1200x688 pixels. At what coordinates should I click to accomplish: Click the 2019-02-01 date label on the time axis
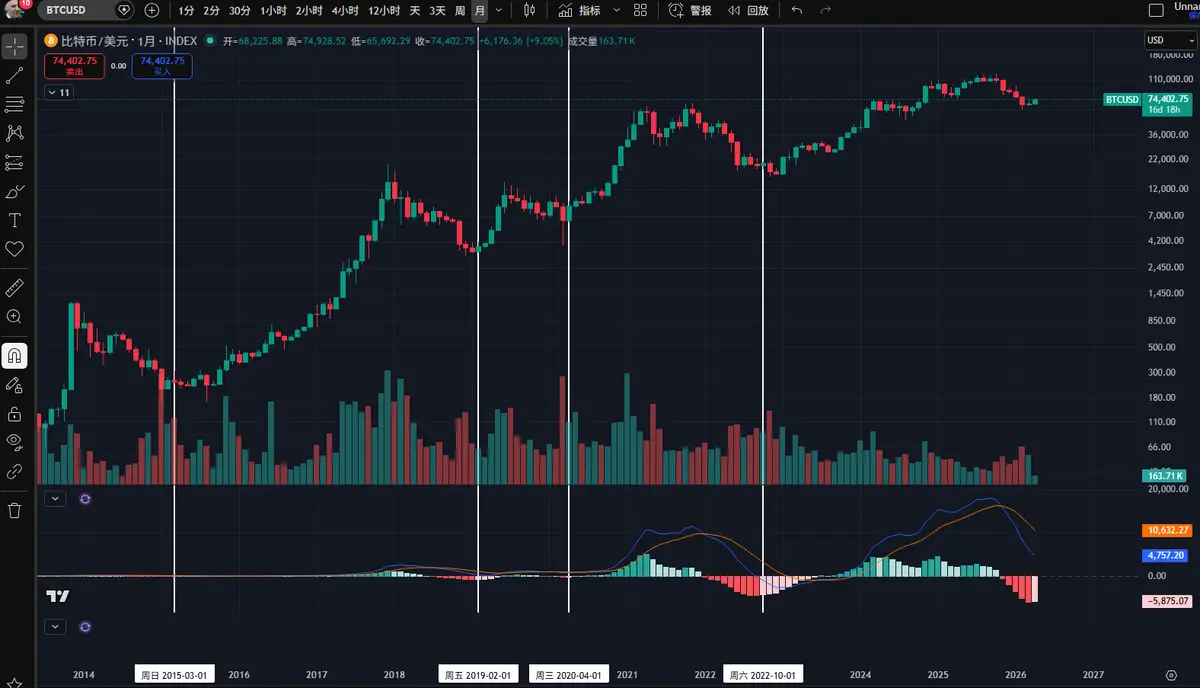(x=478, y=675)
